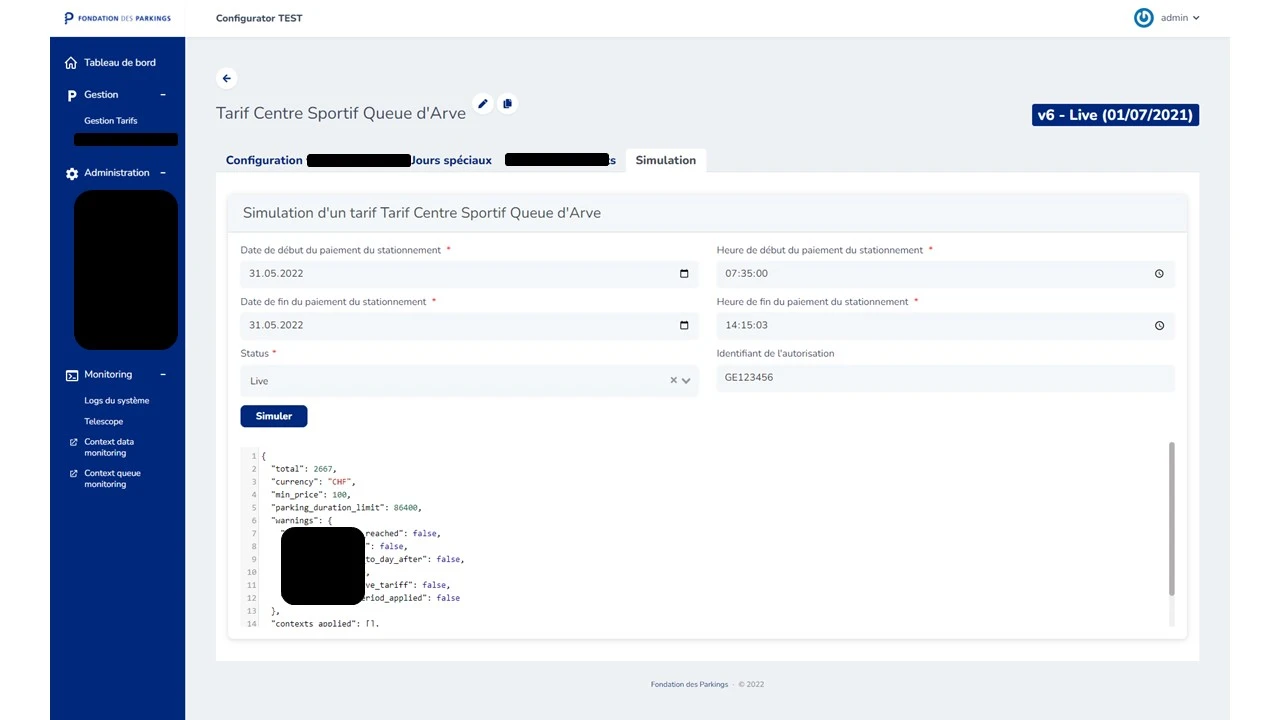The height and width of the screenshot is (720, 1280).
Task: Click the pencil edit icon beside tariff title
Action: pyautogui.click(x=483, y=104)
